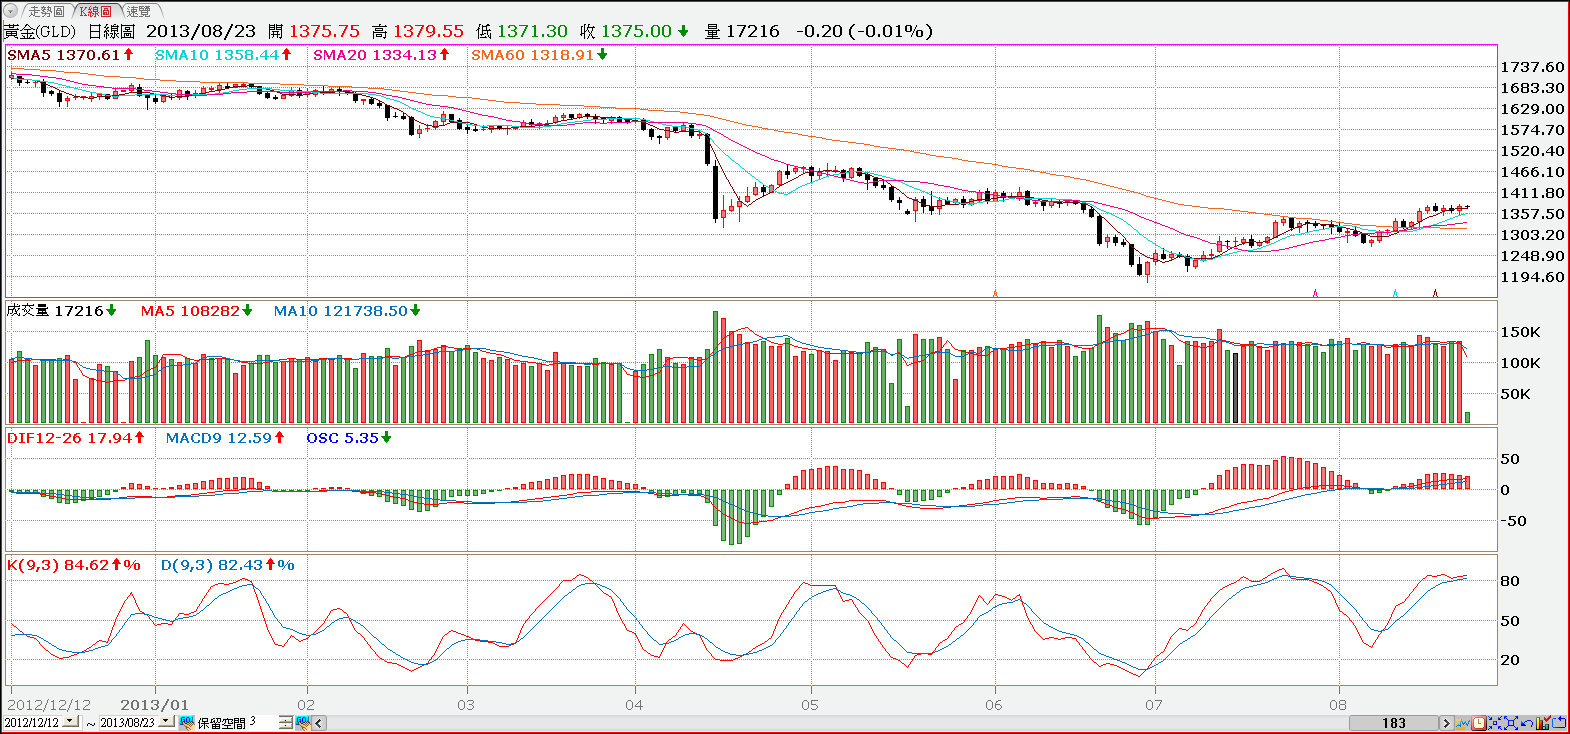Click the 2012/12/12 axis start label
The image size is (1570, 734).
pos(49,705)
